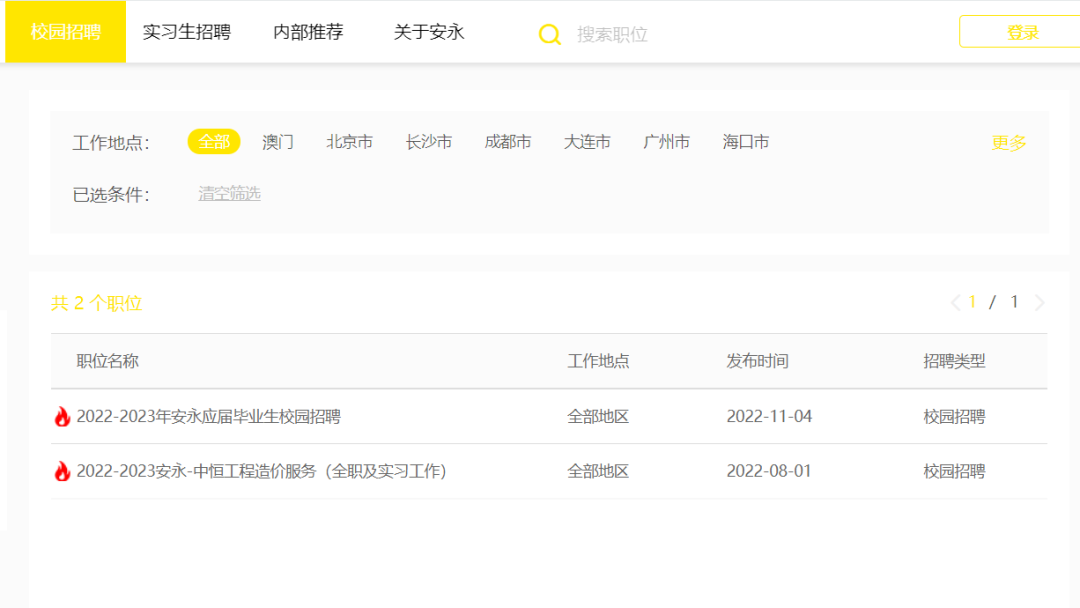
Task: Click 全部地区 in the 2022-11-04 row
Action: tap(598, 417)
